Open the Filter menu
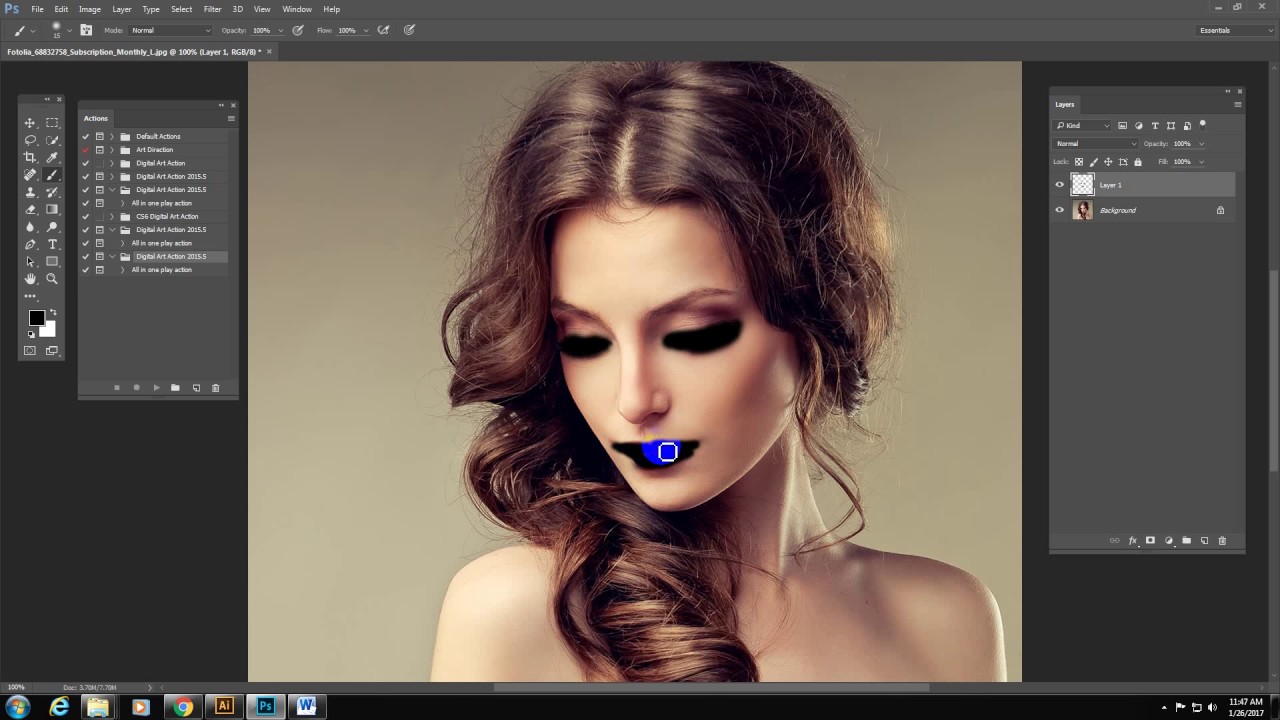The height and width of the screenshot is (720, 1280). (212, 9)
